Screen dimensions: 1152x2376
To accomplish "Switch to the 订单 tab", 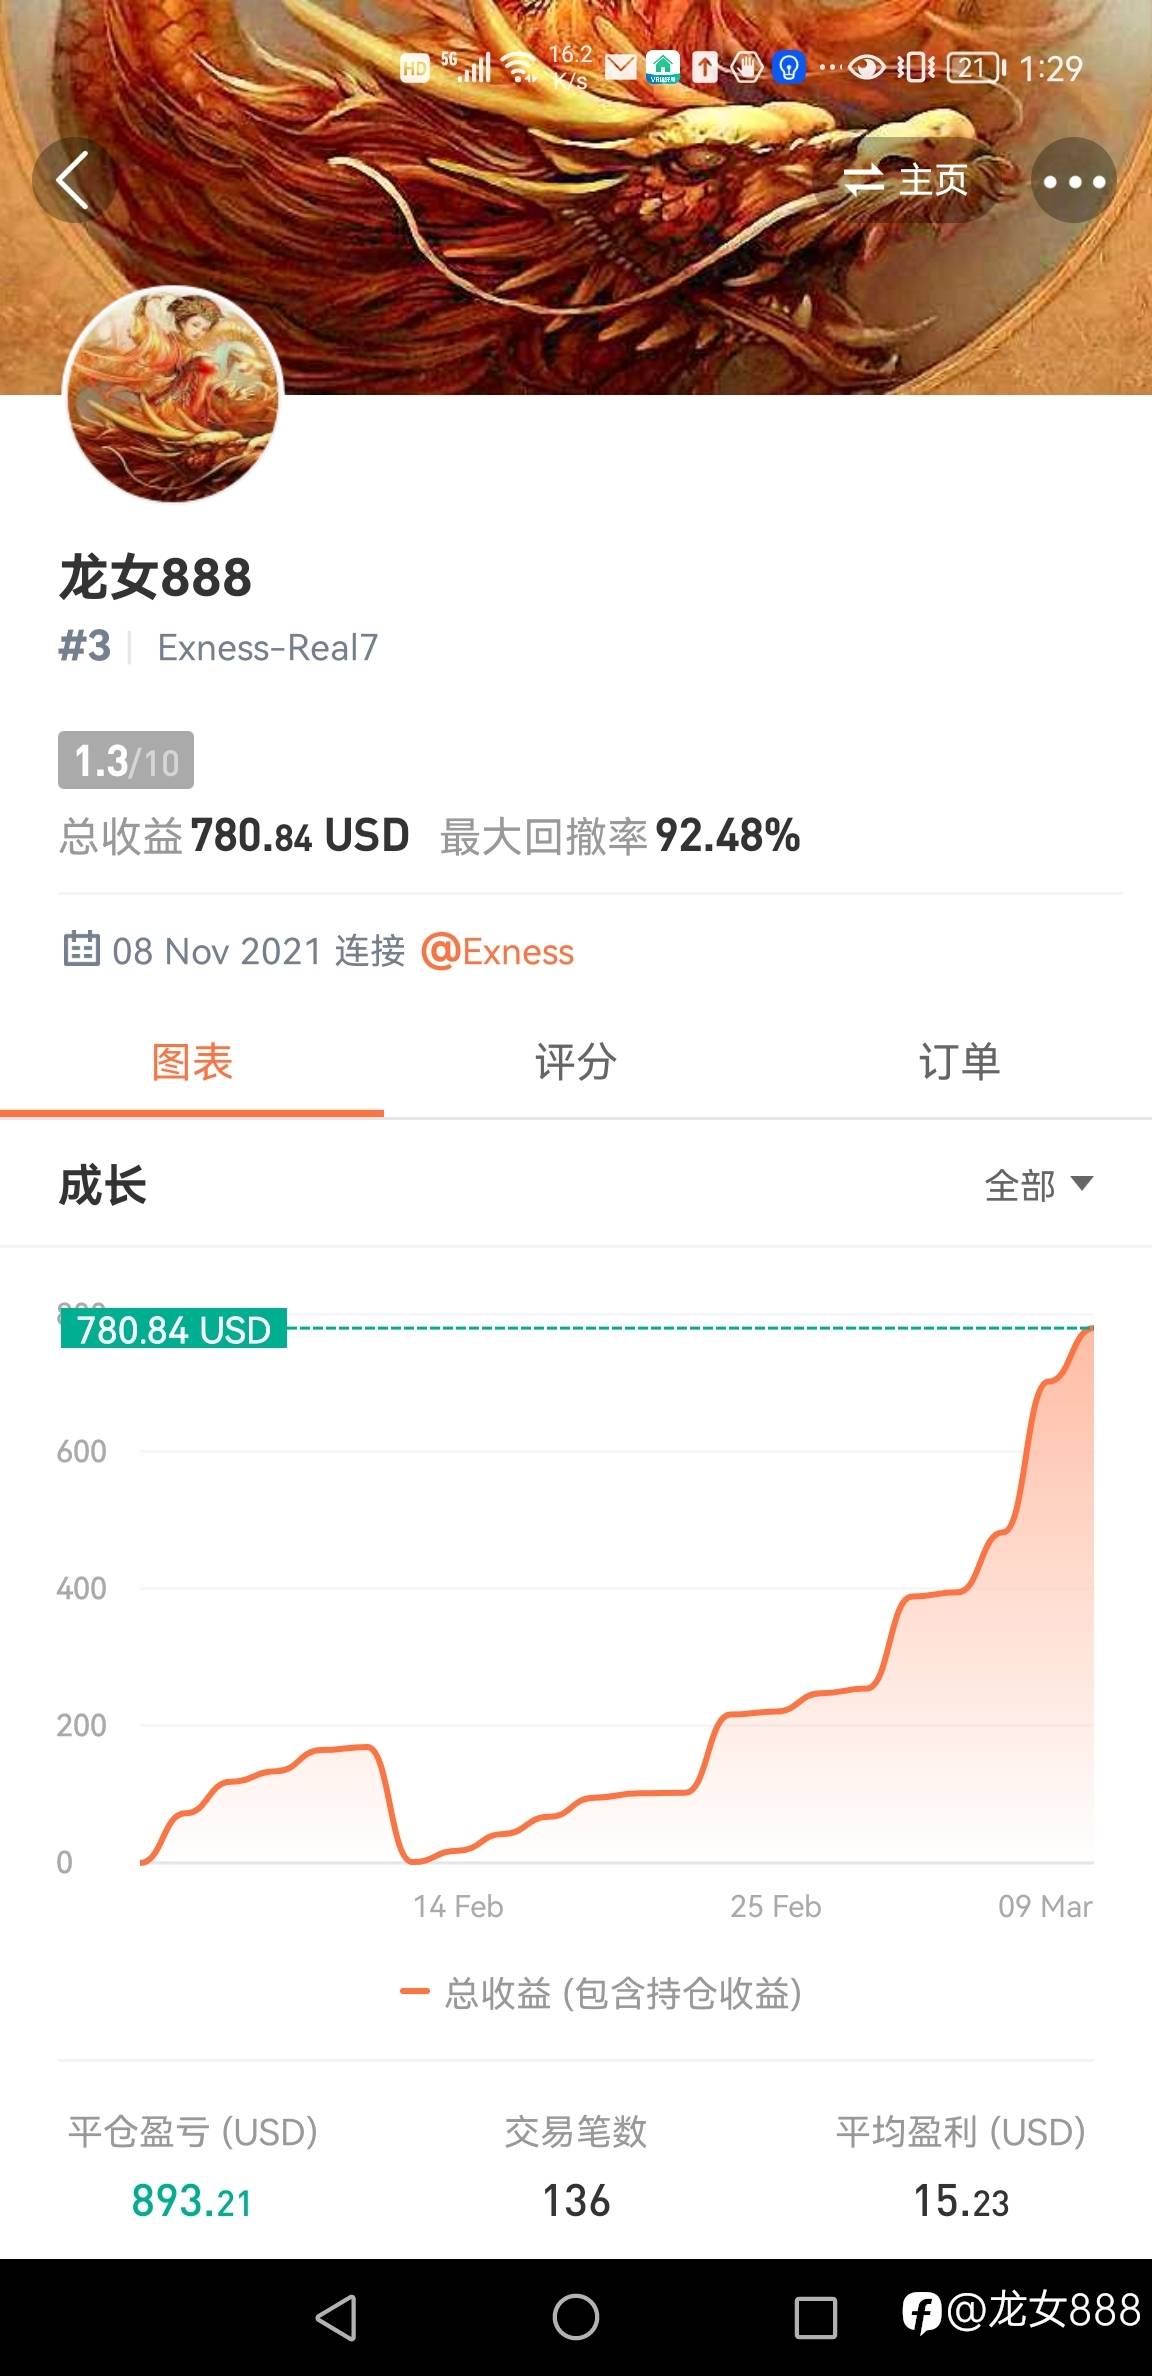I will pos(959,1062).
